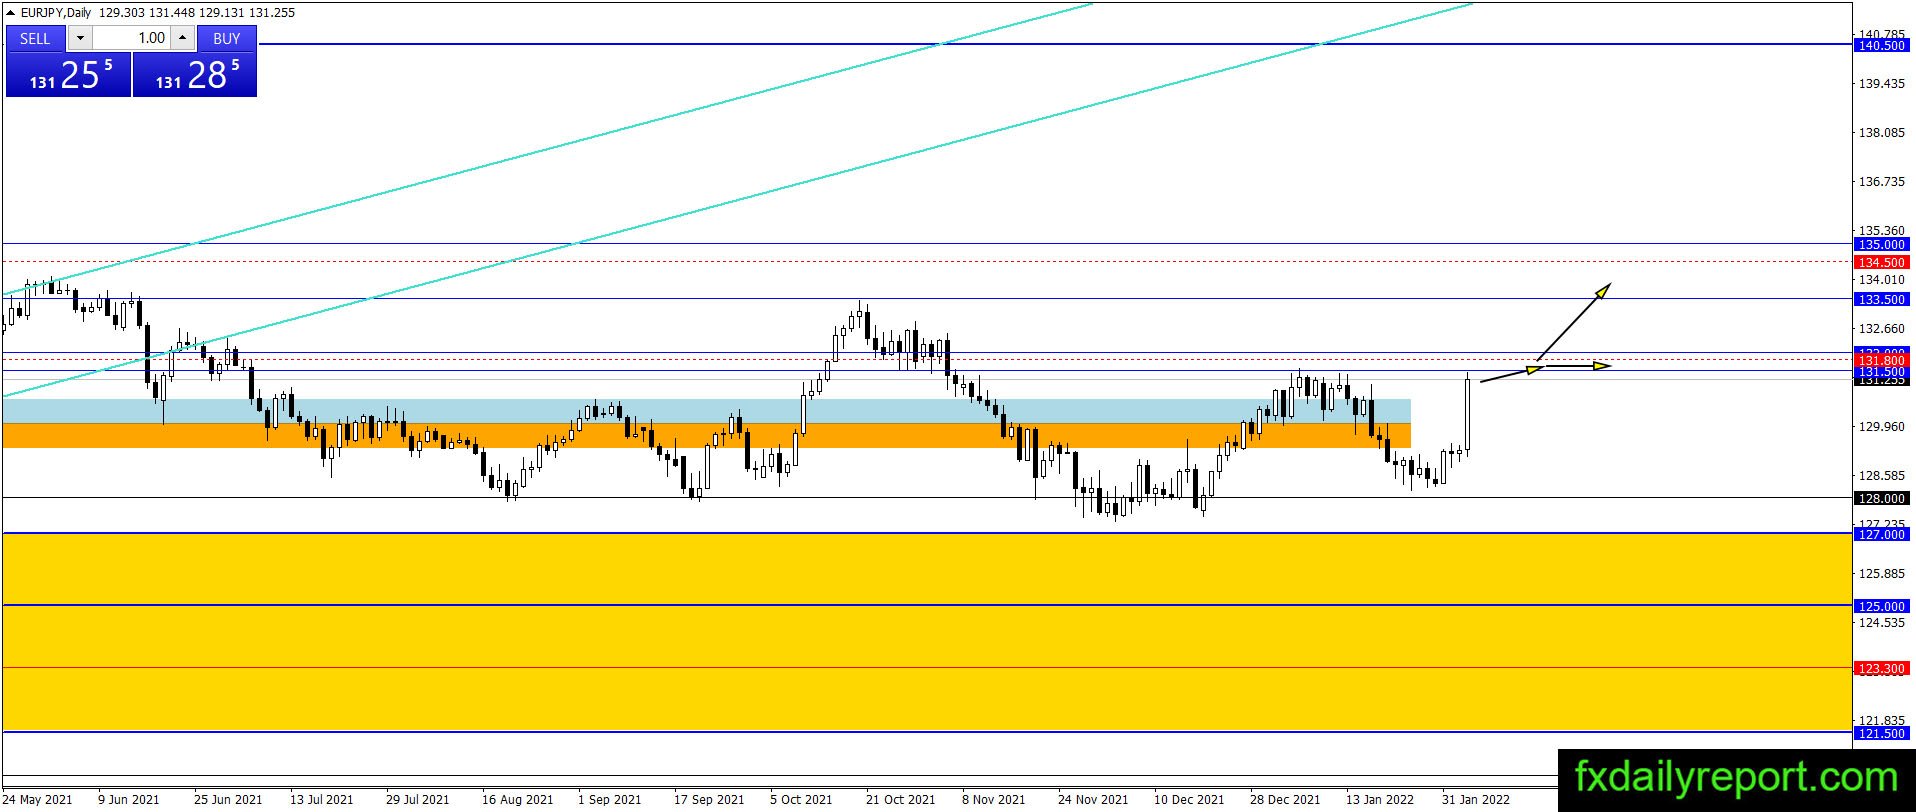The image size is (1916, 812).
Task: Click the 138.085 price scale value
Action: click(x=1881, y=133)
